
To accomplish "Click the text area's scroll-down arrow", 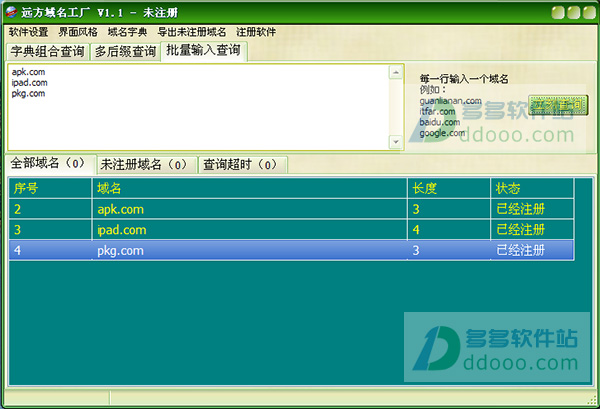I will 396,142.
